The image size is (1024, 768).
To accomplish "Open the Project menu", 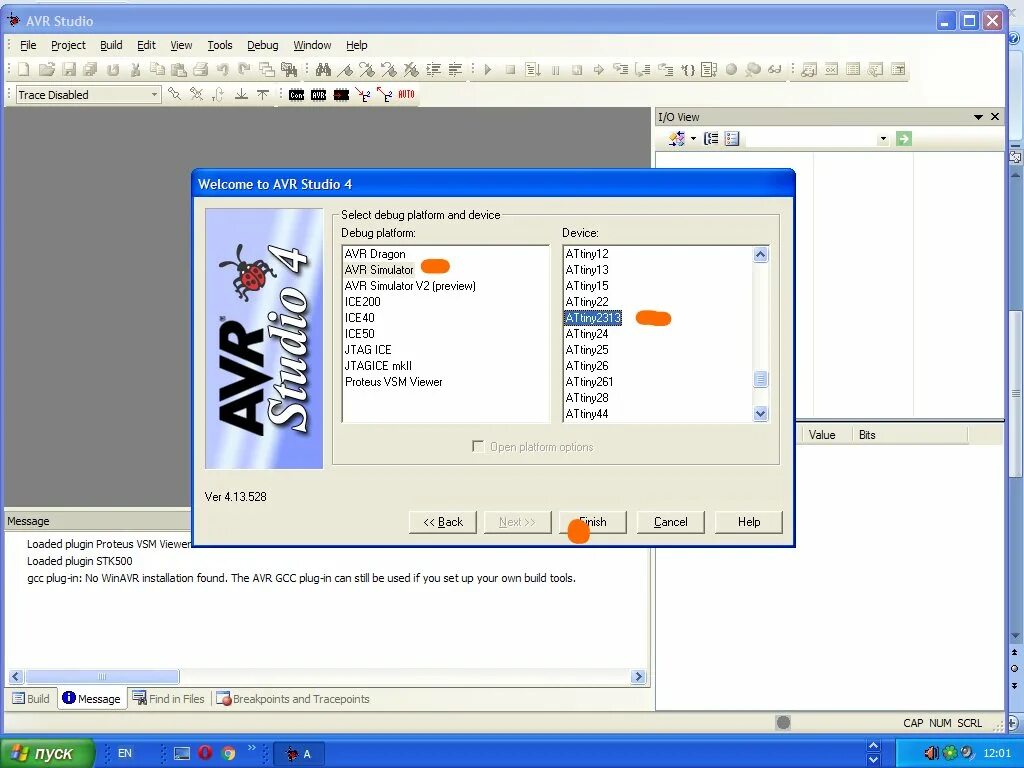I will pyautogui.click(x=69, y=45).
